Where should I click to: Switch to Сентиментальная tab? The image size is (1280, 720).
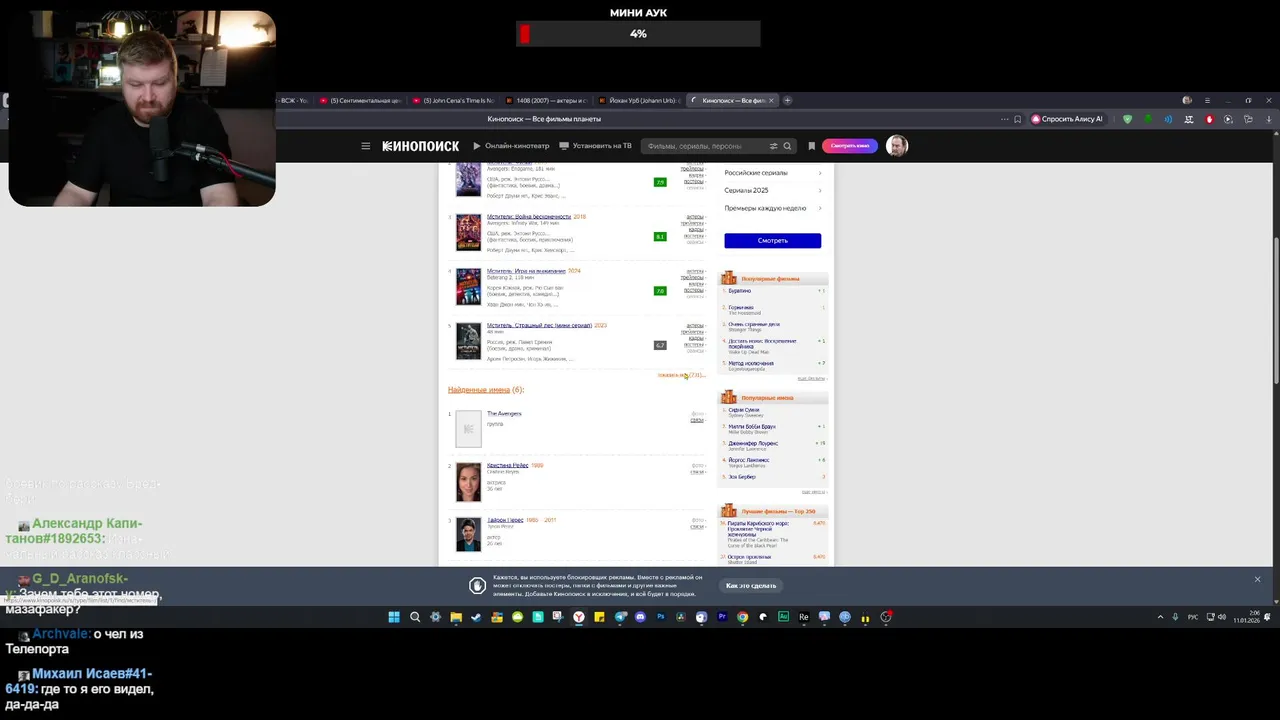click(x=359, y=100)
